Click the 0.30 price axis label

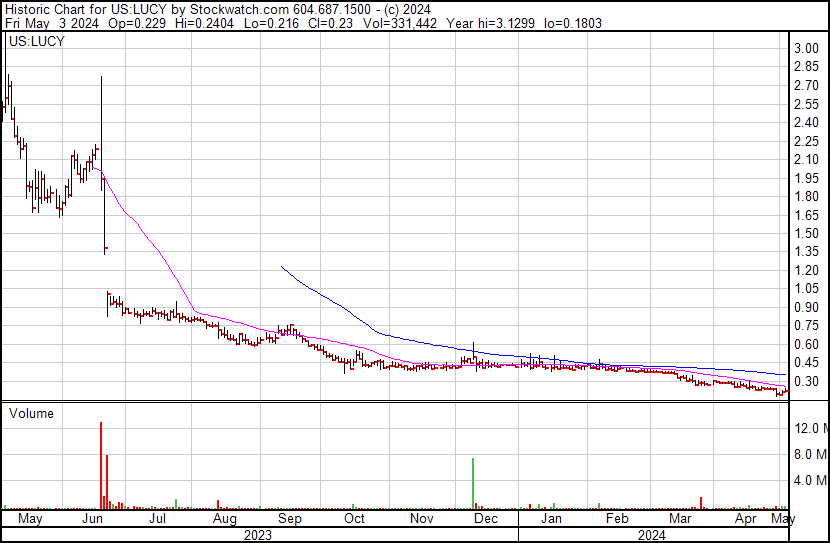pos(806,381)
